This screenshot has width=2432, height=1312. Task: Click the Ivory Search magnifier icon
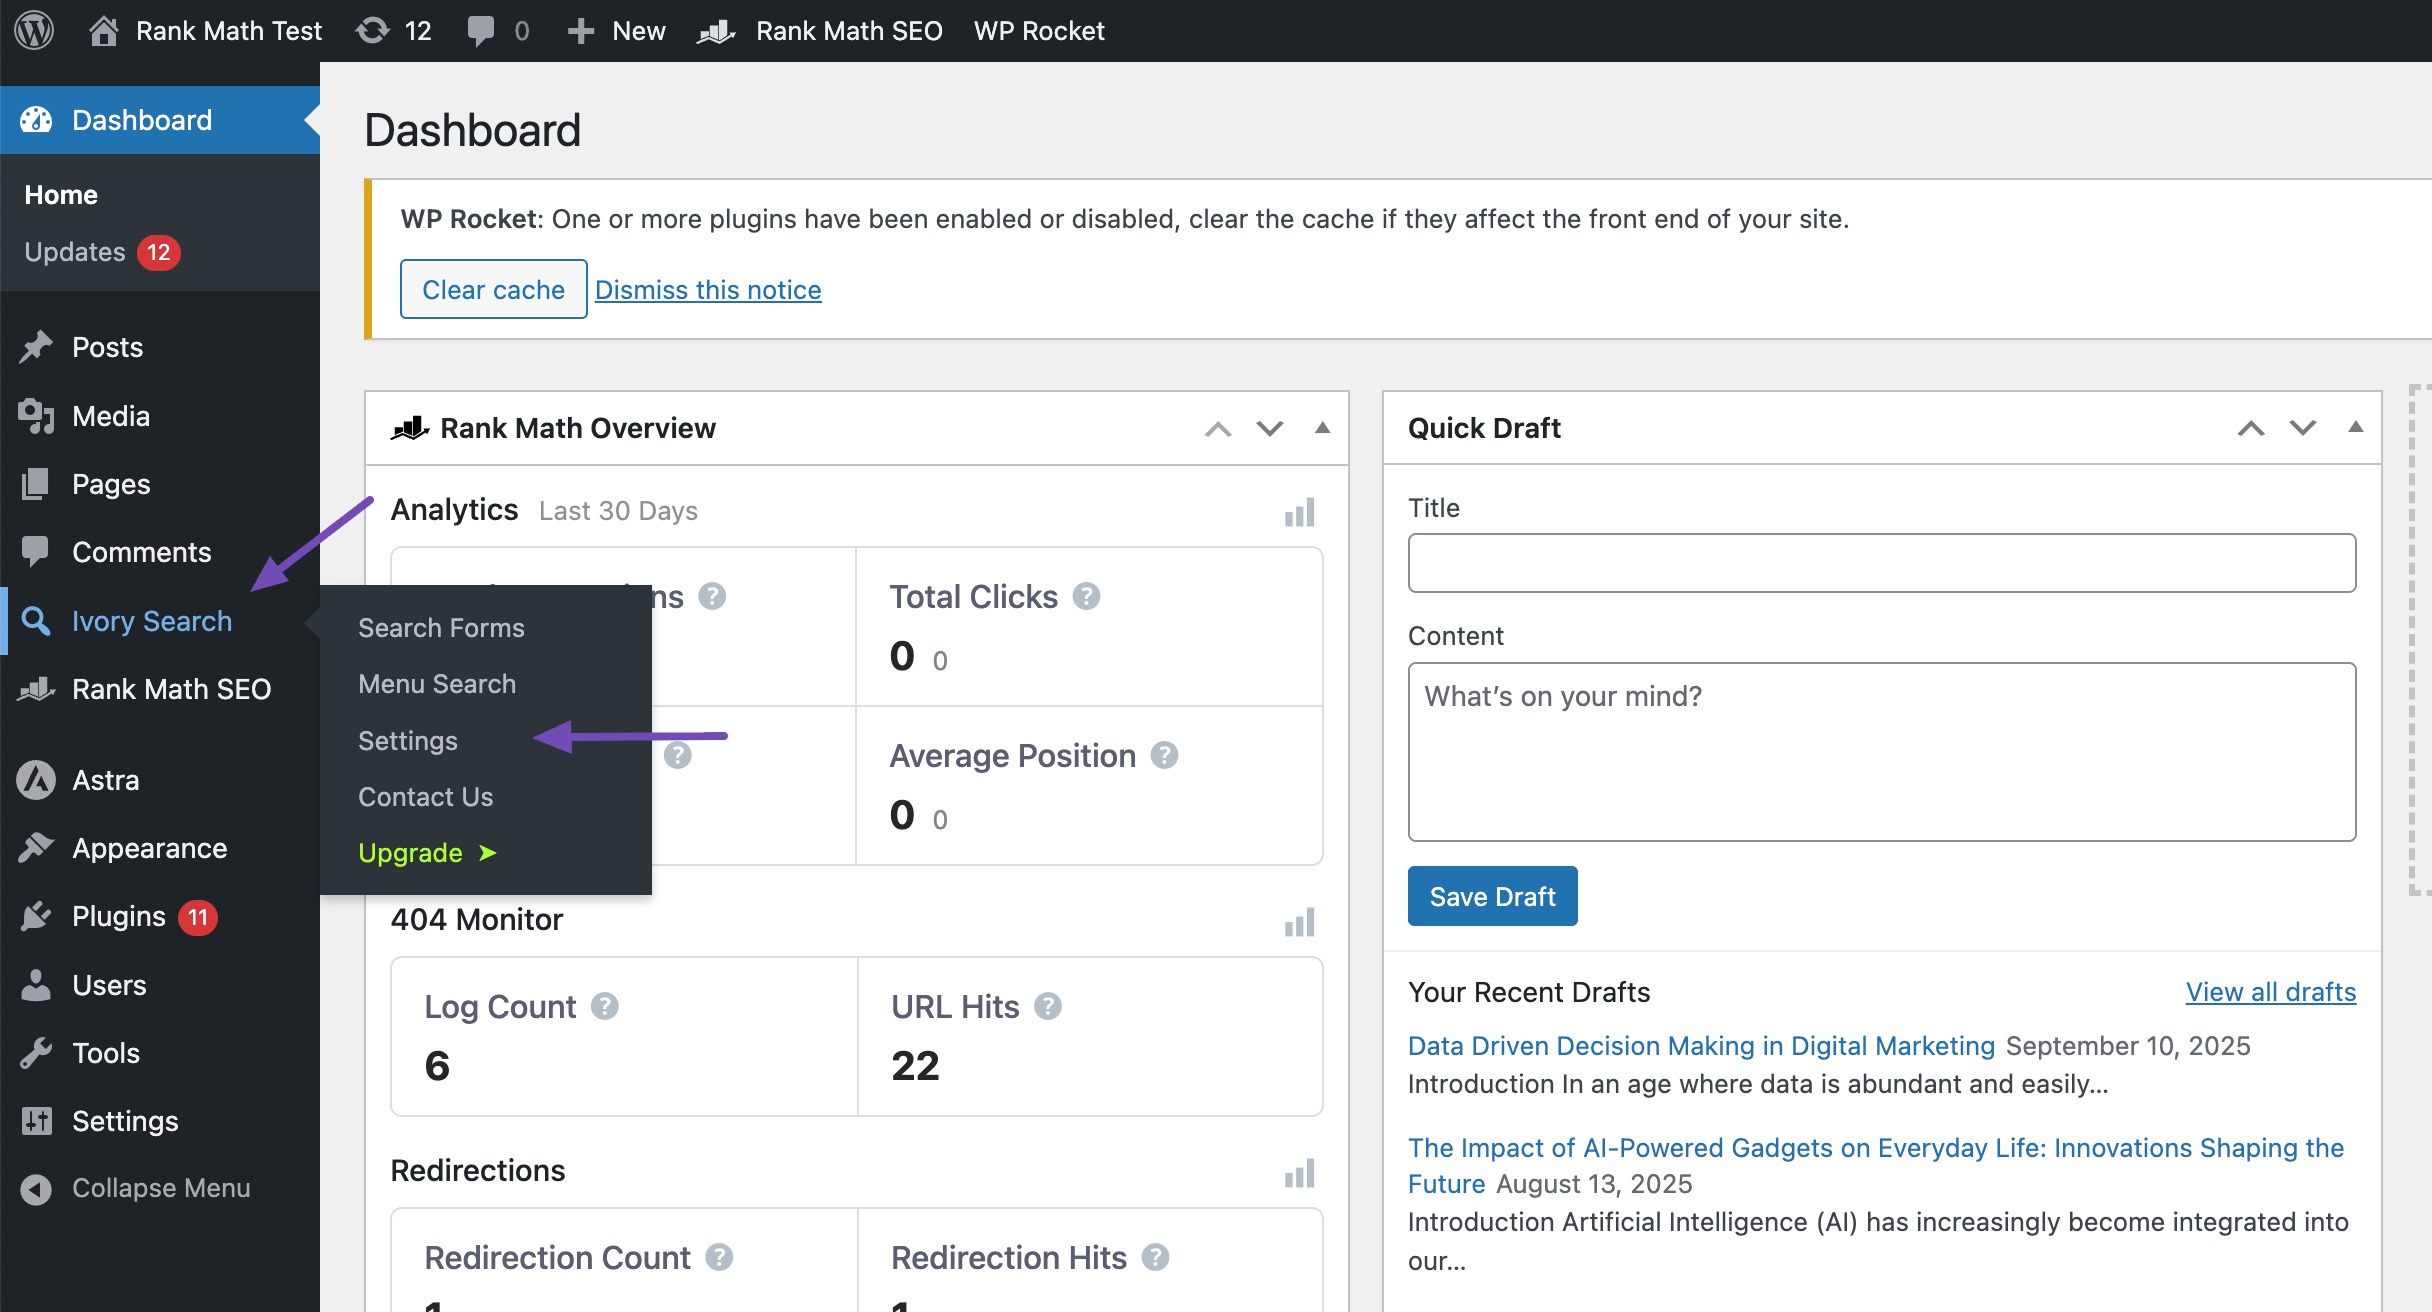tap(36, 621)
